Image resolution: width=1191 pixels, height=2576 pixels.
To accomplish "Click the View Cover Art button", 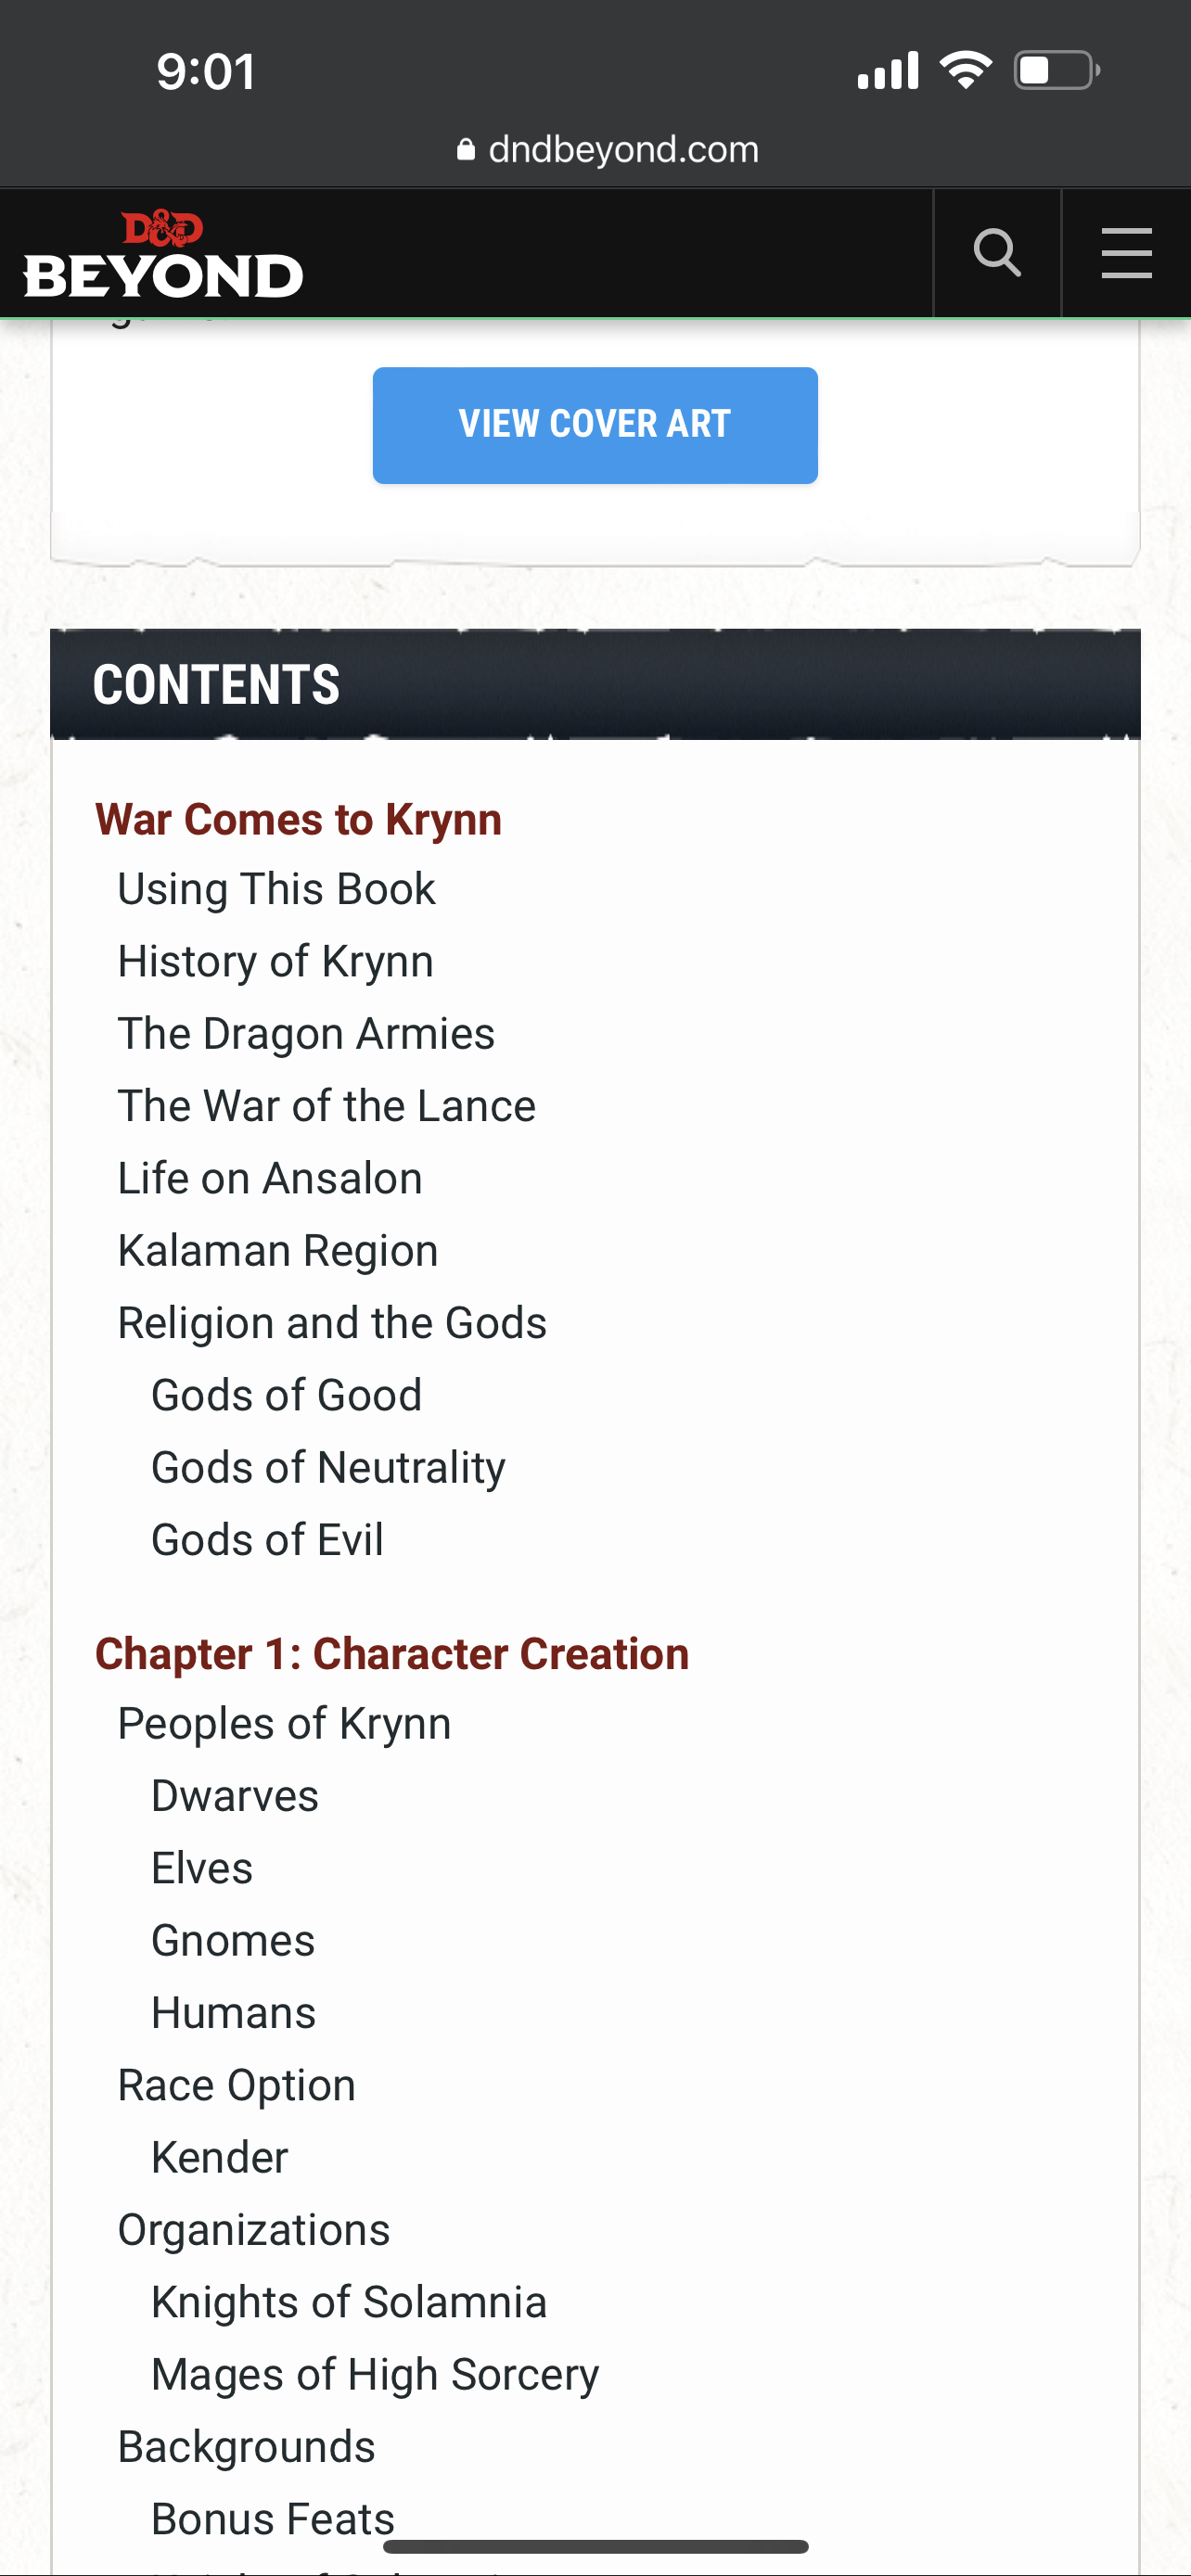I will coord(595,425).
